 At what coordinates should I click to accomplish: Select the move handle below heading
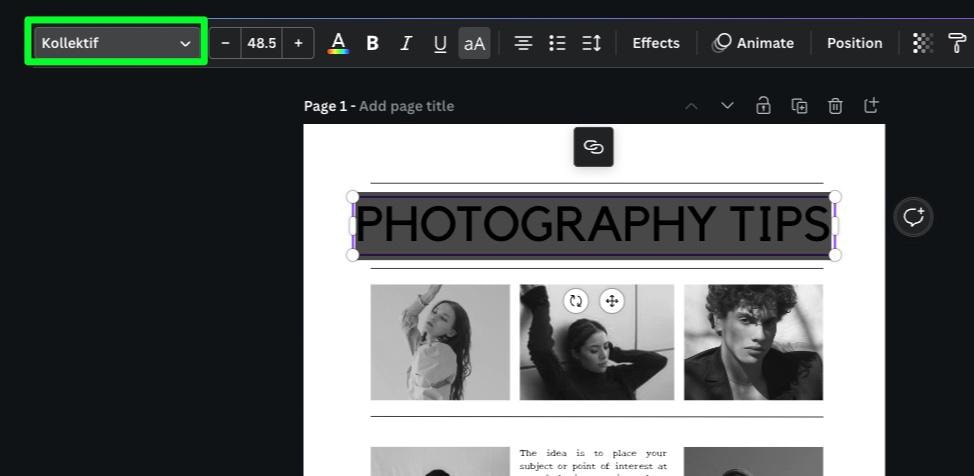point(612,301)
